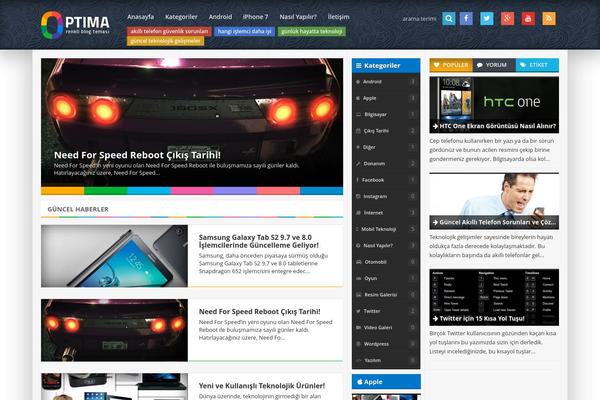The width and height of the screenshot is (600, 400).
Task: Click the pink segment of slider color bar
Action: tap(192, 191)
